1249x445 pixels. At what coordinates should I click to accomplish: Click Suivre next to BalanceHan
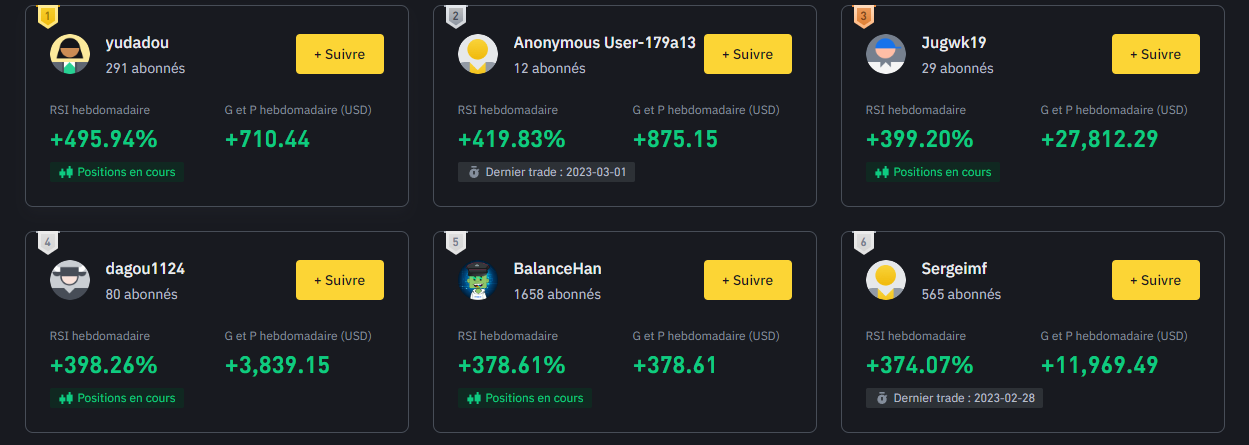point(748,280)
